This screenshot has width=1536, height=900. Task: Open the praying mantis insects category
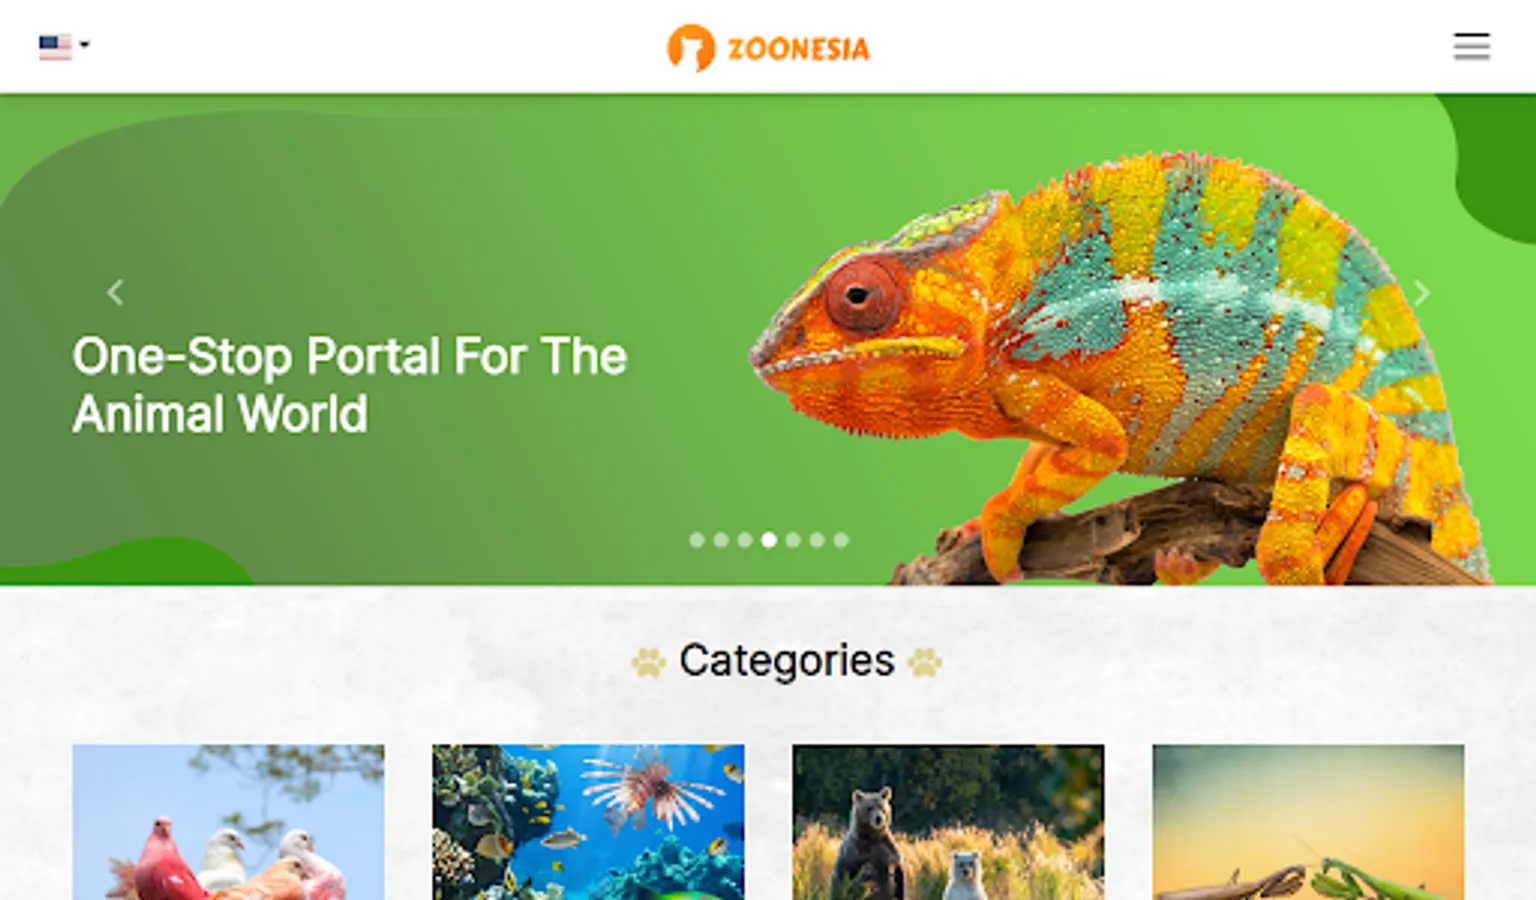click(1308, 822)
